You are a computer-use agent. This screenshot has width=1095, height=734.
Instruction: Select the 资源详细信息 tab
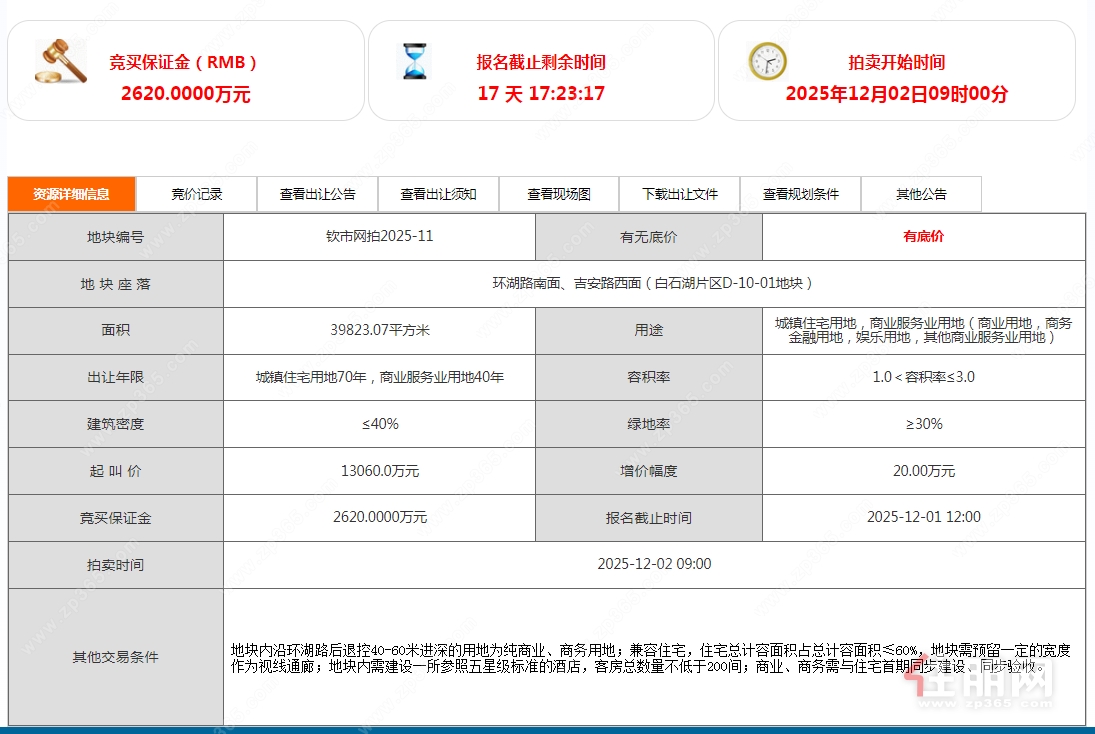pyautogui.click(x=72, y=194)
